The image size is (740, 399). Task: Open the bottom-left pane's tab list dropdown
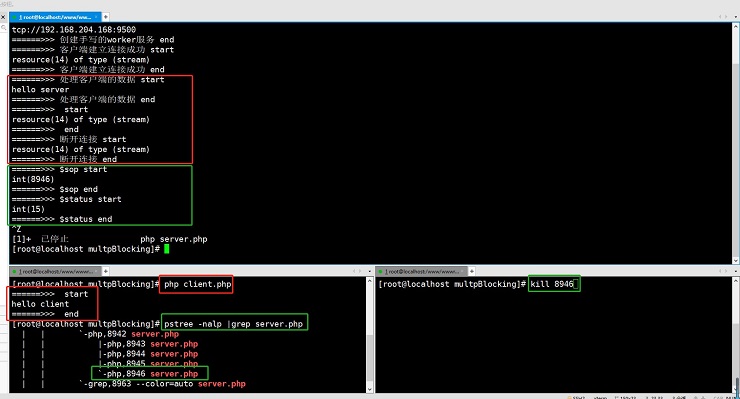[370, 272]
